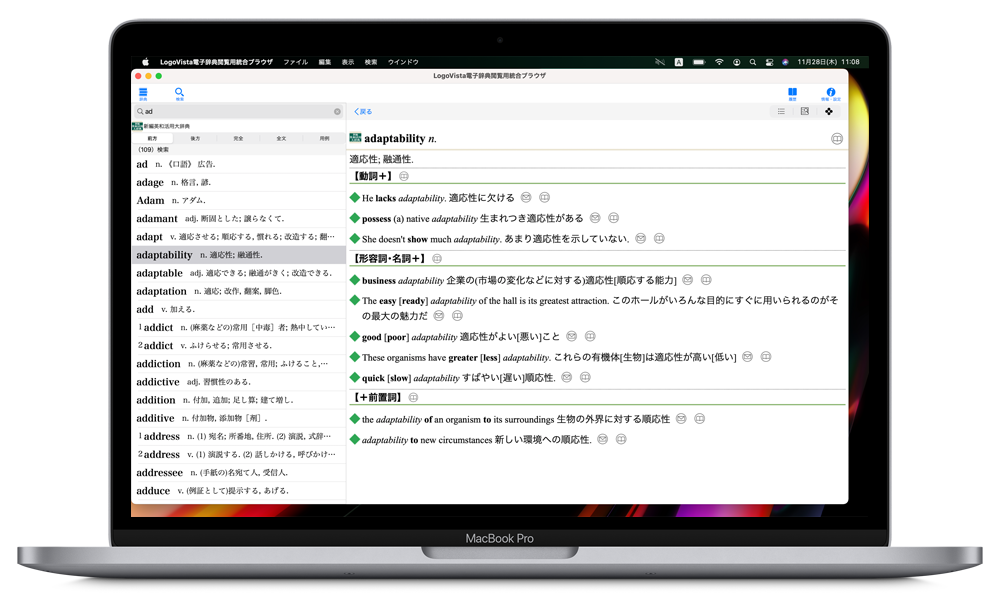Click grid icon after "These organisms have greater" example
The width and height of the screenshot is (1000, 600).
pyautogui.click(x=766, y=357)
